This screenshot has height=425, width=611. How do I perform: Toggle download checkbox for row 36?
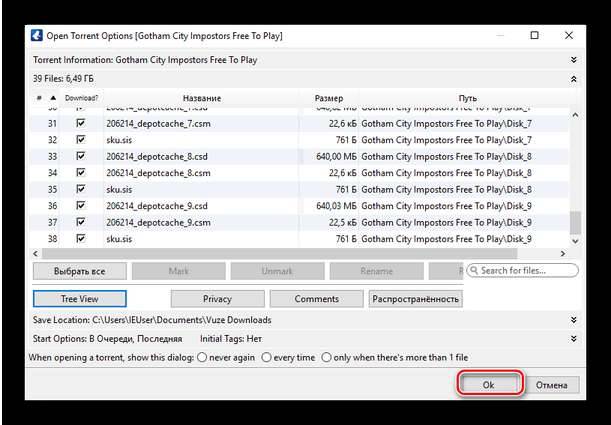[80, 206]
